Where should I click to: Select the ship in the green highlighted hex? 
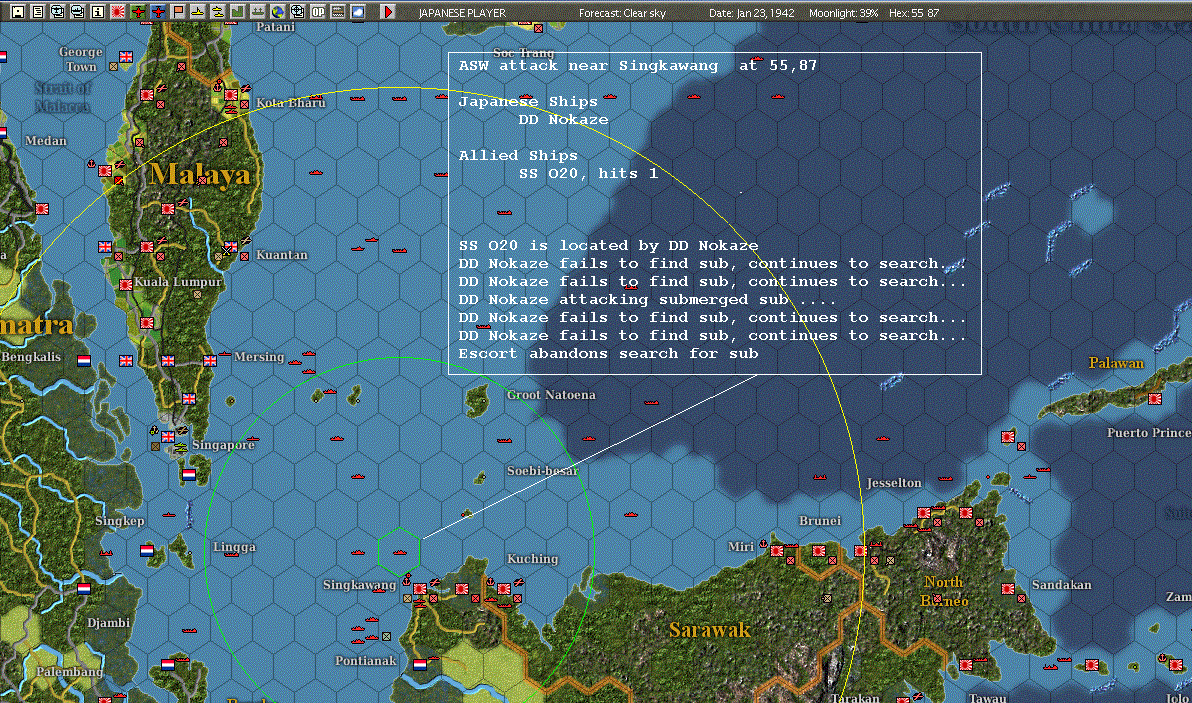pos(400,553)
